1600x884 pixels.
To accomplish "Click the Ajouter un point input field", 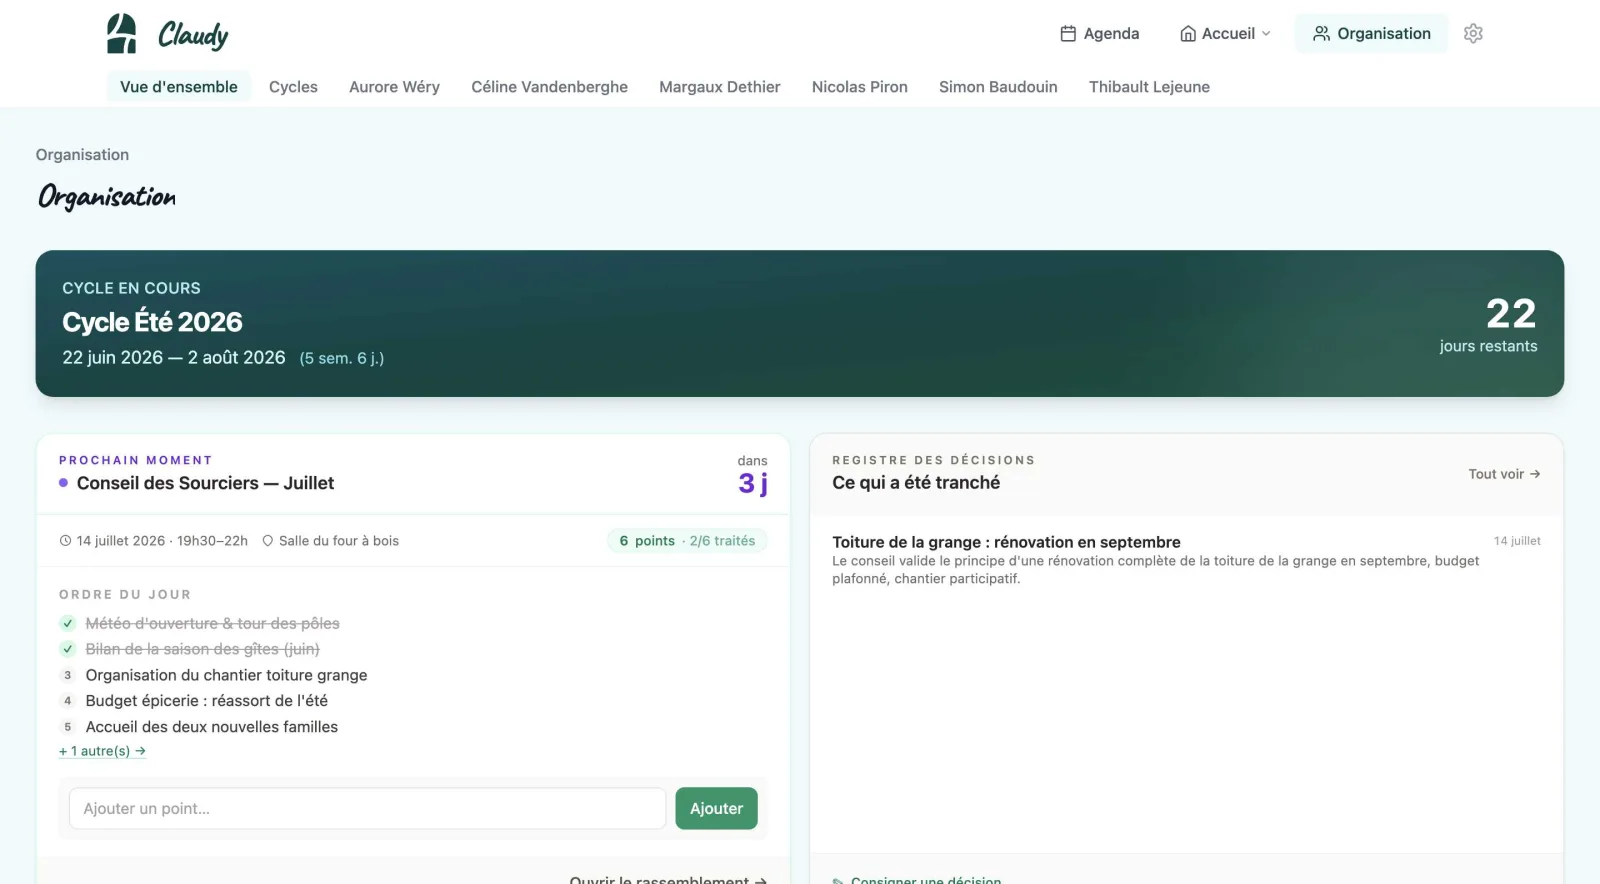I will point(367,809).
